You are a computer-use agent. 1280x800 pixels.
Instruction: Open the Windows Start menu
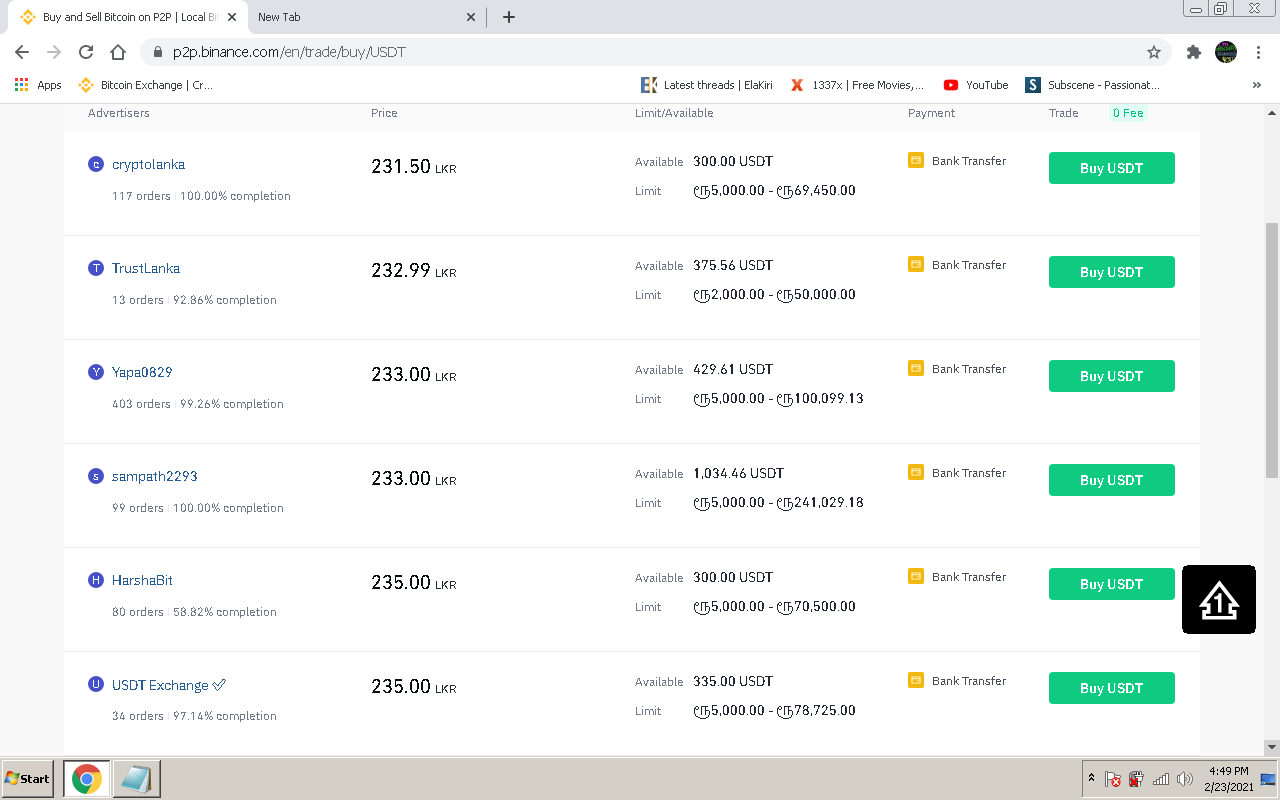tap(28, 778)
